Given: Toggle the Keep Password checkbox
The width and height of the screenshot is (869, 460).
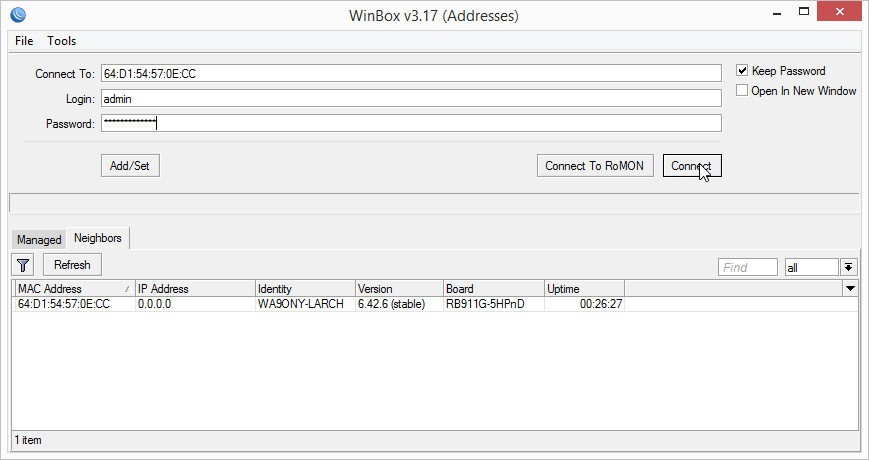Looking at the screenshot, I should click(742, 70).
